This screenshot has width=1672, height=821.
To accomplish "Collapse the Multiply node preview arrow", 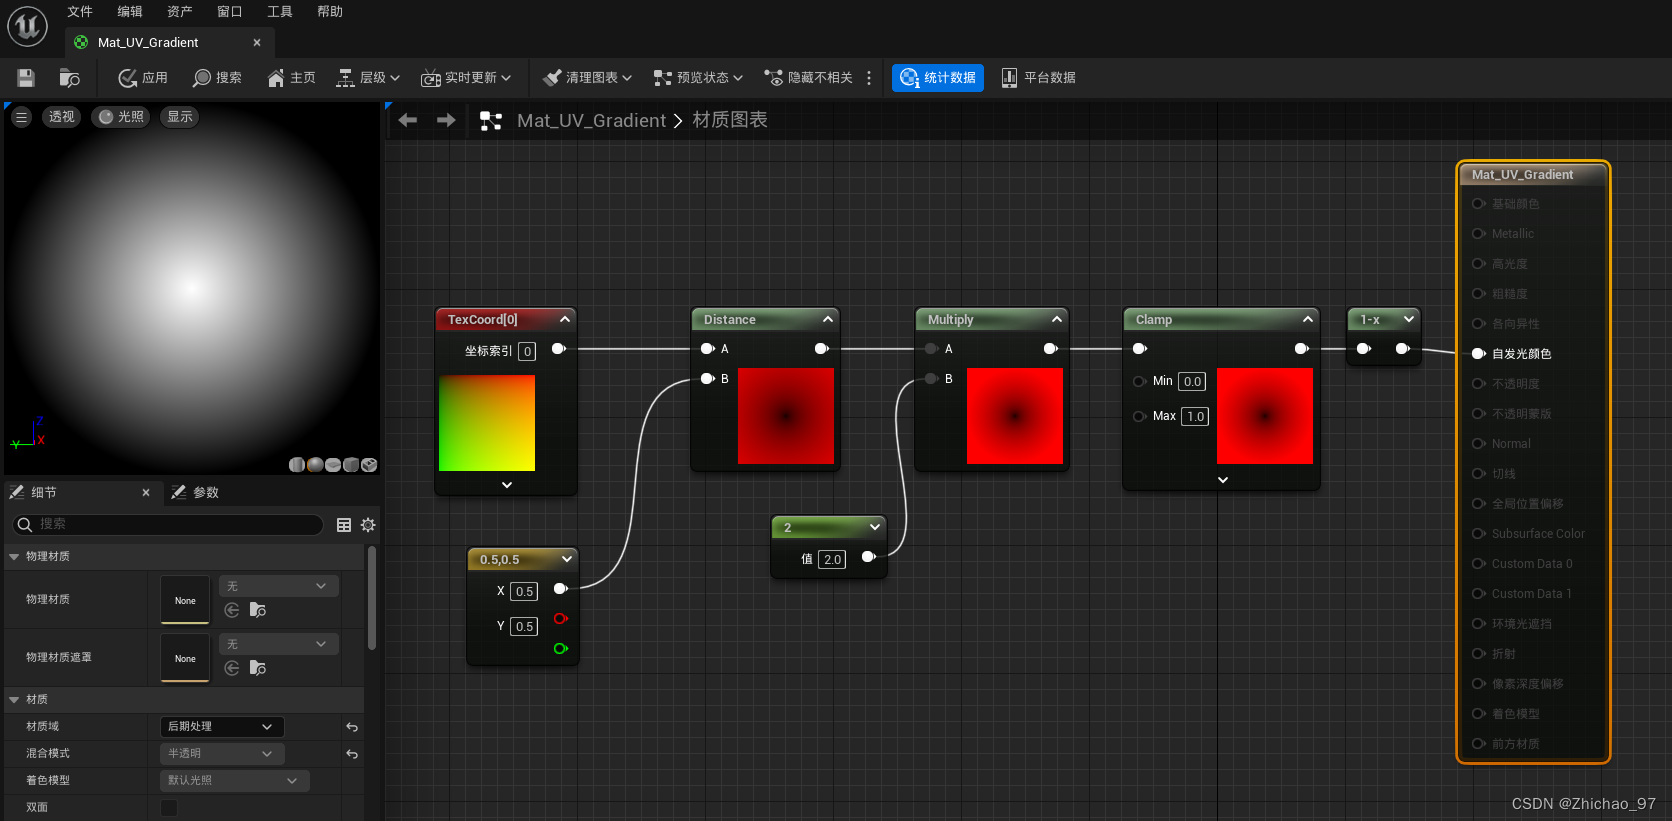I will tap(1057, 319).
